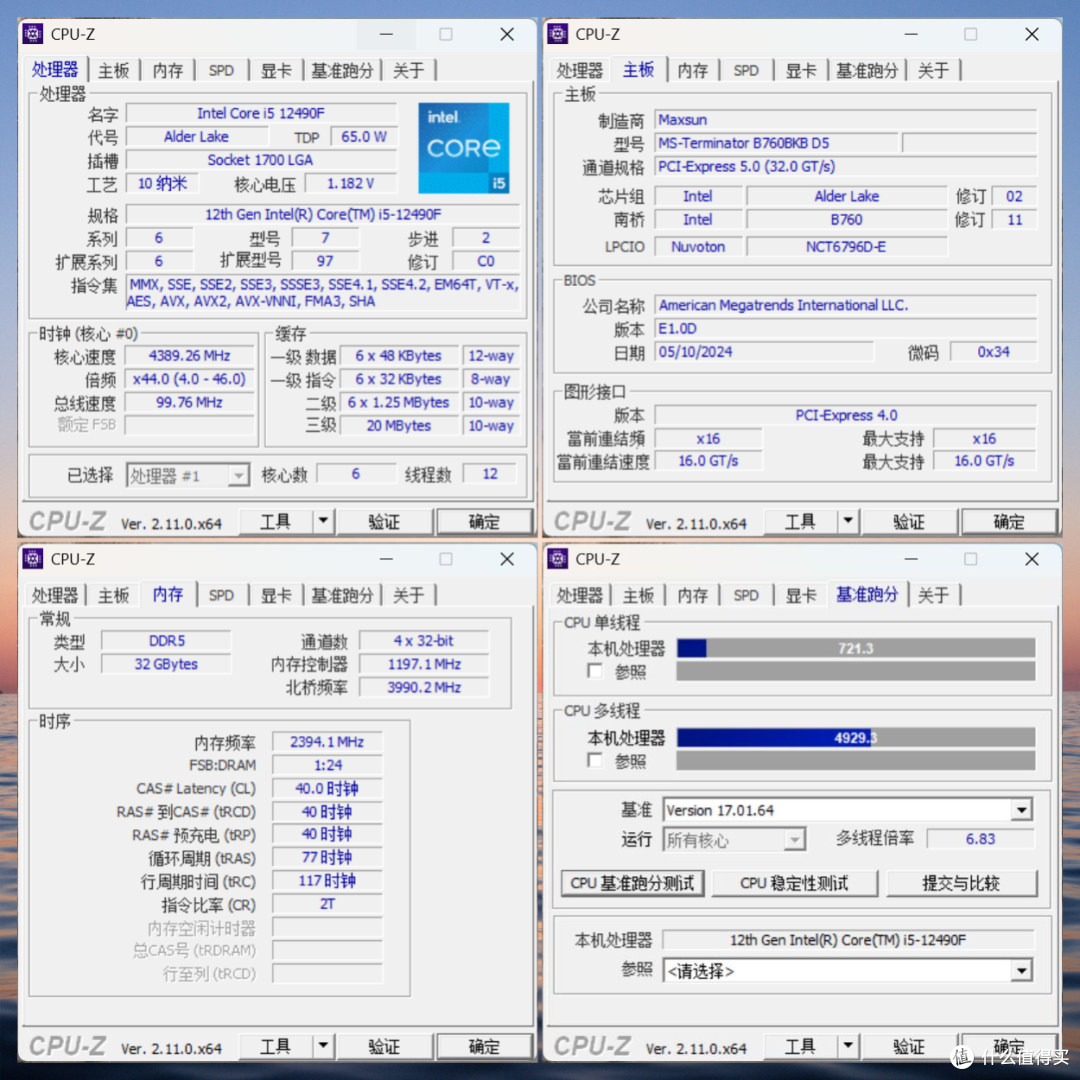Click thread count value 12
The height and width of the screenshot is (1080, 1080).
(490, 474)
